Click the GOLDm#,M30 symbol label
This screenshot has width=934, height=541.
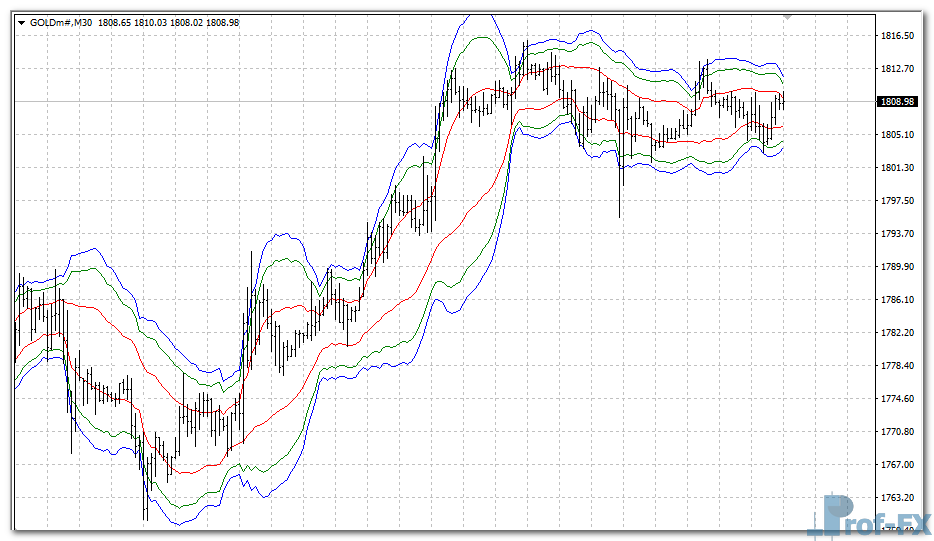(60, 21)
